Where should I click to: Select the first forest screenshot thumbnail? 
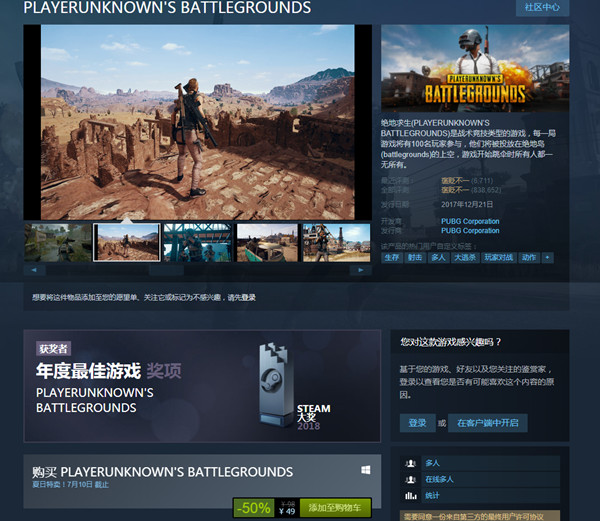click(x=58, y=243)
